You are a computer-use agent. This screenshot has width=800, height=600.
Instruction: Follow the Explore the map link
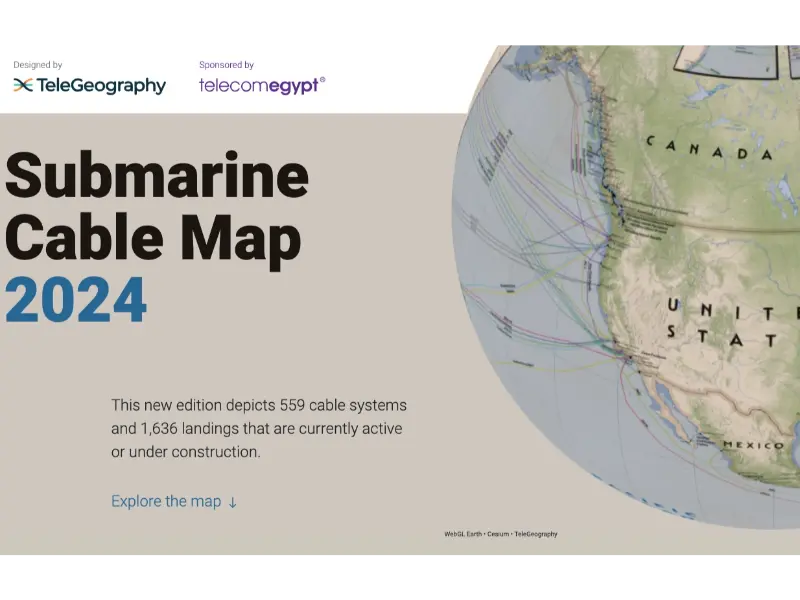click(x=174, y=502)
